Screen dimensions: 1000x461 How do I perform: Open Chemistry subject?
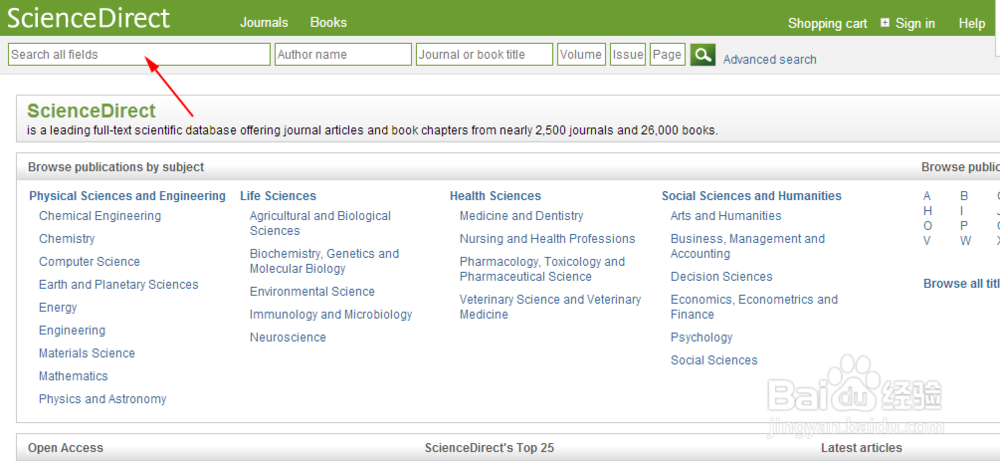click(x=67, y=238)
